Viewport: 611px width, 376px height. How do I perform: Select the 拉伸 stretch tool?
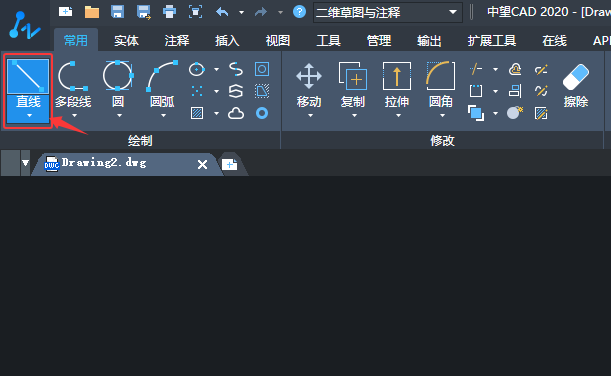pyautogui.click(x=397, y=85)
